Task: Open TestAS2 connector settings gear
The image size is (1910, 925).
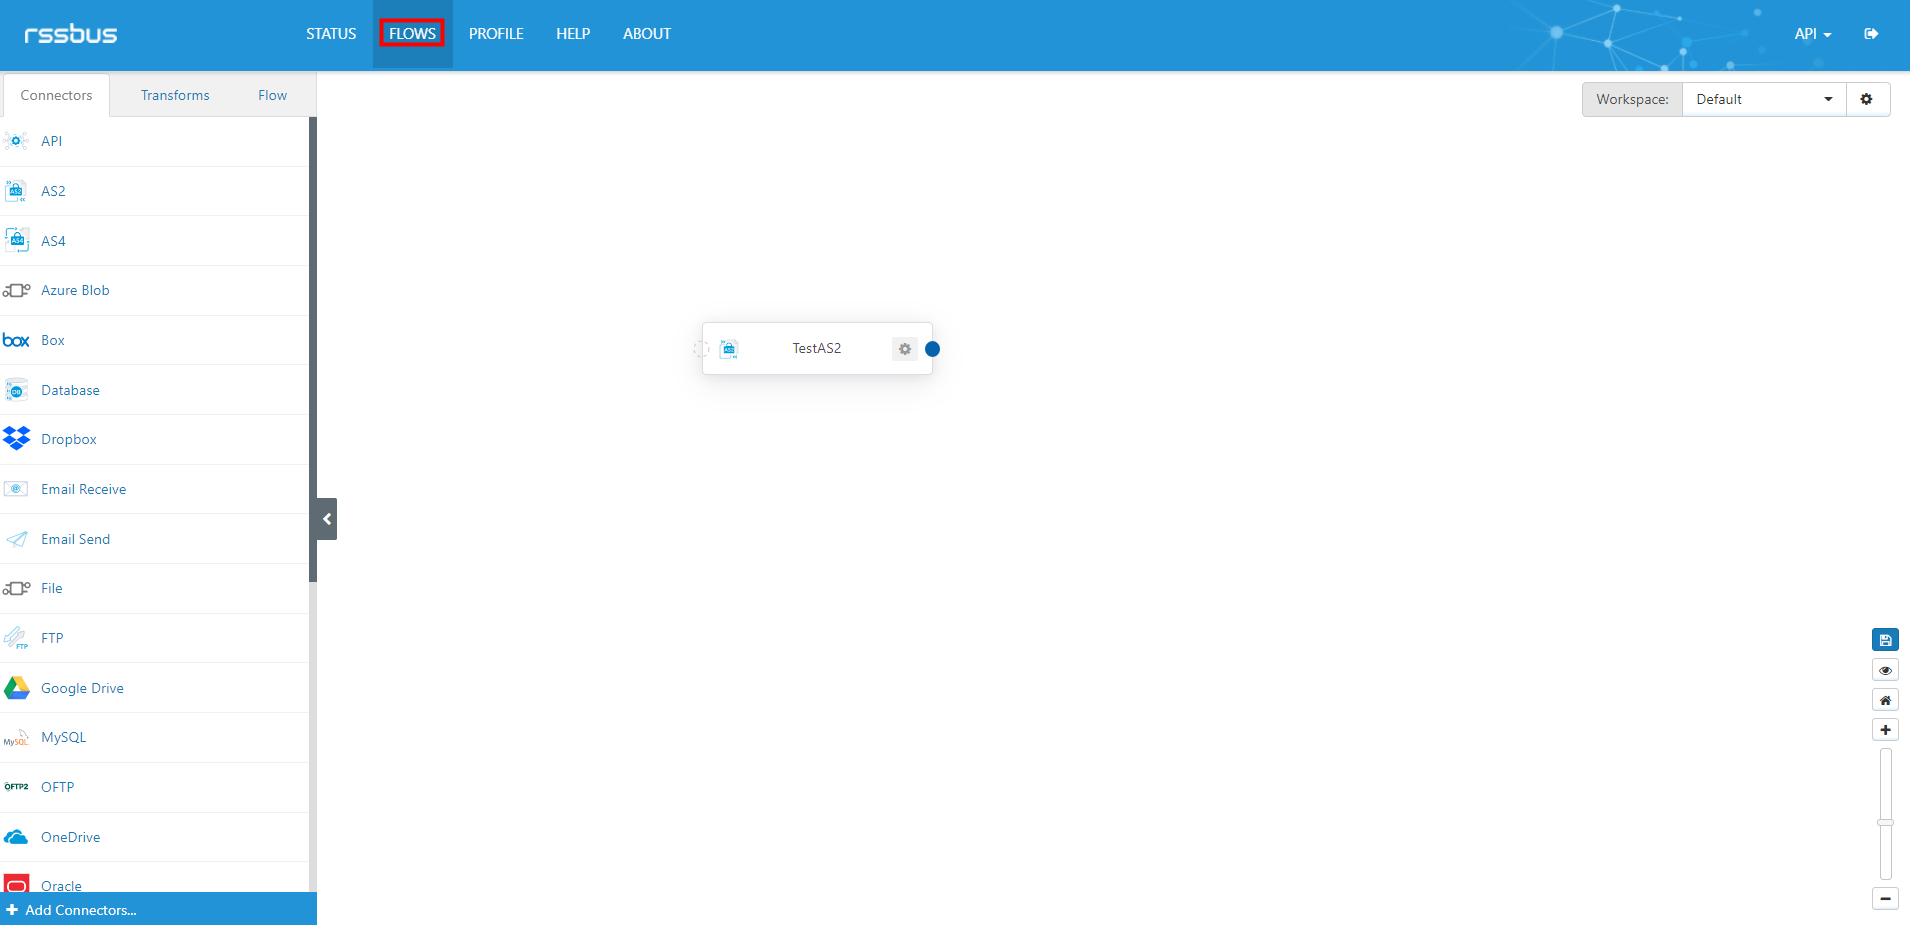Action: point(905,349)
